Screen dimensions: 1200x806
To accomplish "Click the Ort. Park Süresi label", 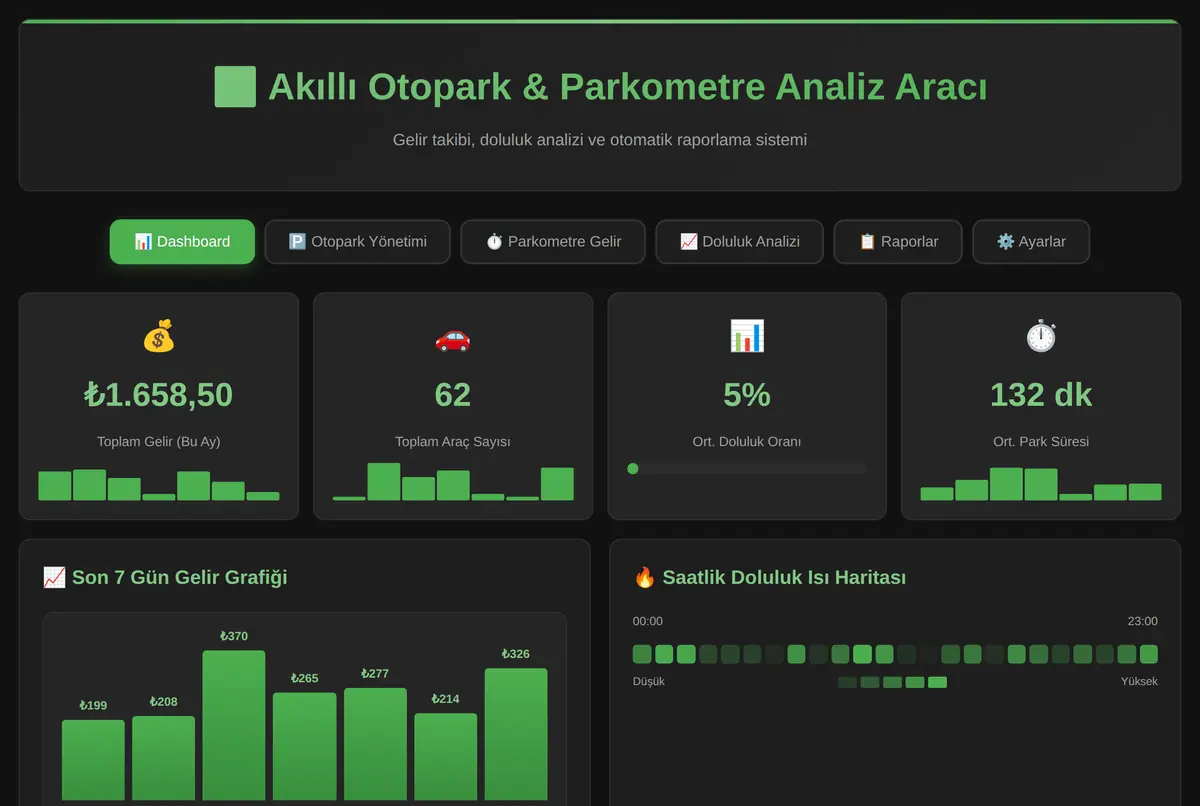I will pyautogui.click(x=1041, y=441).
